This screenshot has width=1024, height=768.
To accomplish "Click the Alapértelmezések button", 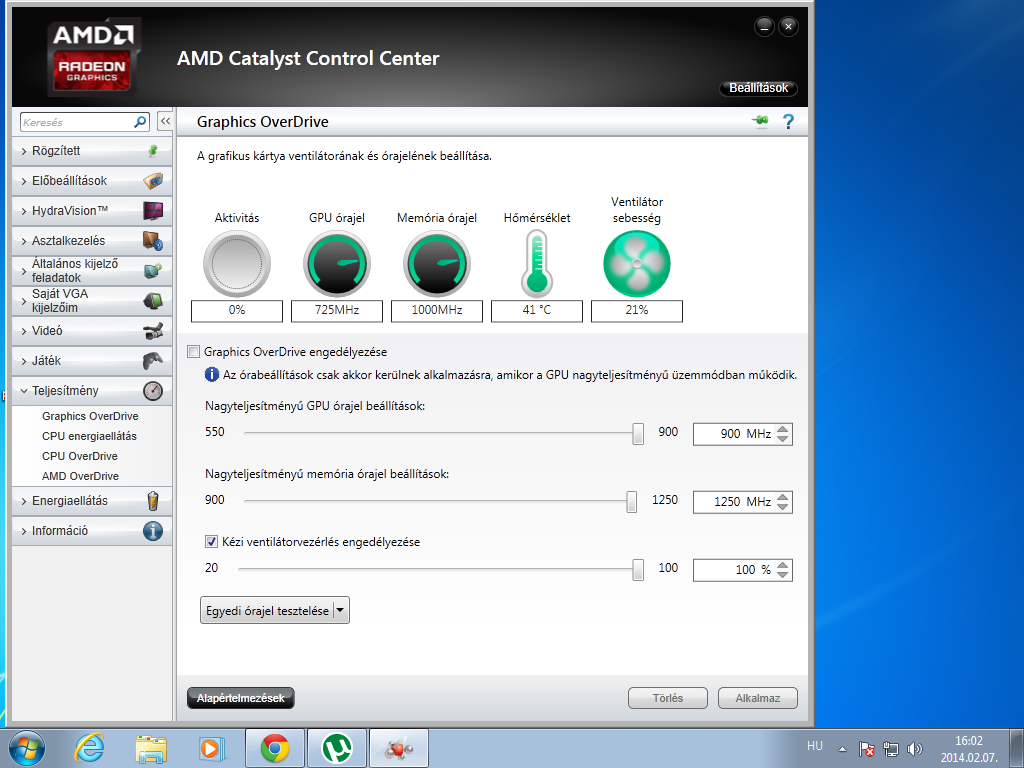I will click(x=240, y=698).
